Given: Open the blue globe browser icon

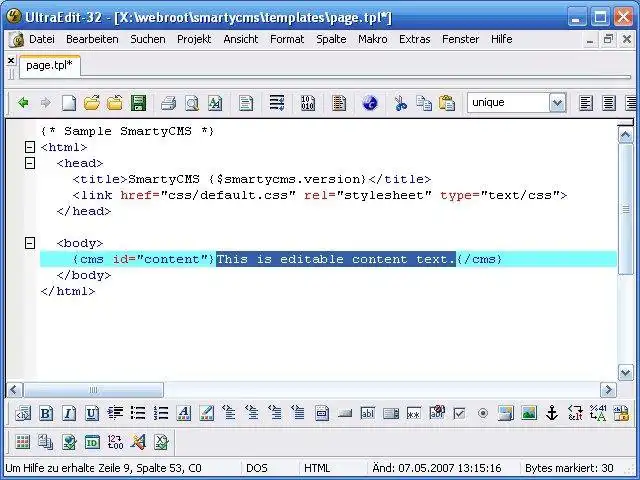Looking at the screenshot, I should [x=370, y=103].
